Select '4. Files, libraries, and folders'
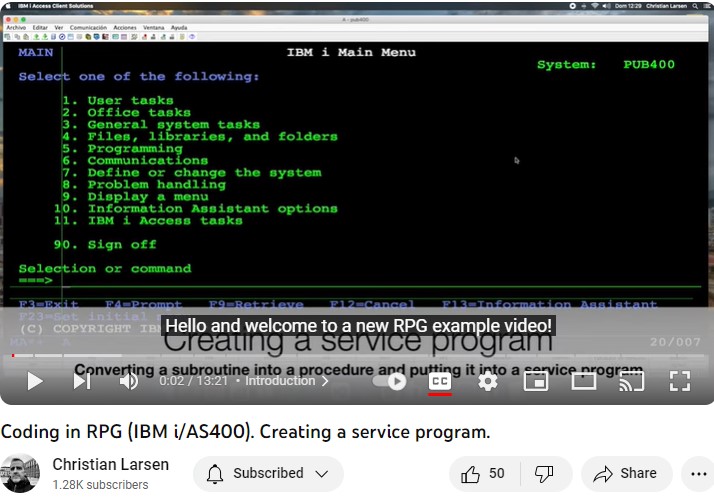 click(x=200, y=137)
